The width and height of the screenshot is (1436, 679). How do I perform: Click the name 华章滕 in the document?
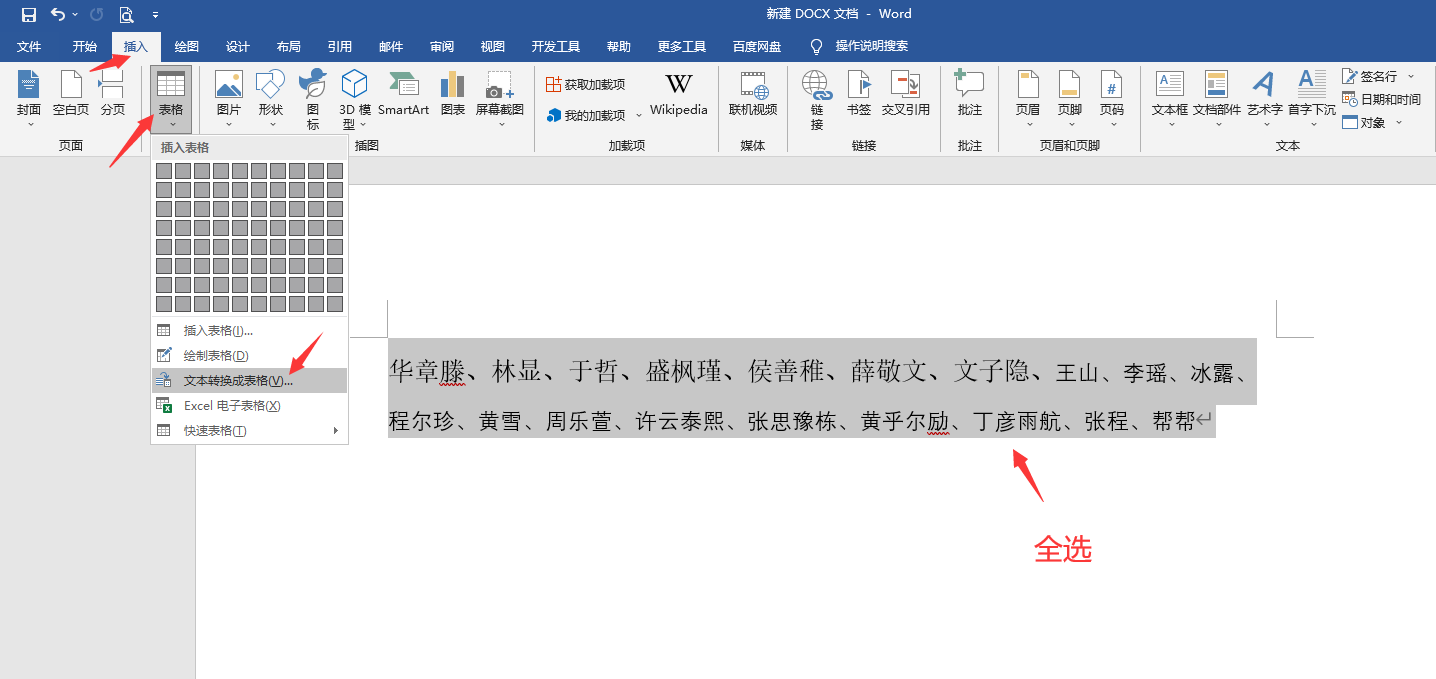tap(427, 372)
